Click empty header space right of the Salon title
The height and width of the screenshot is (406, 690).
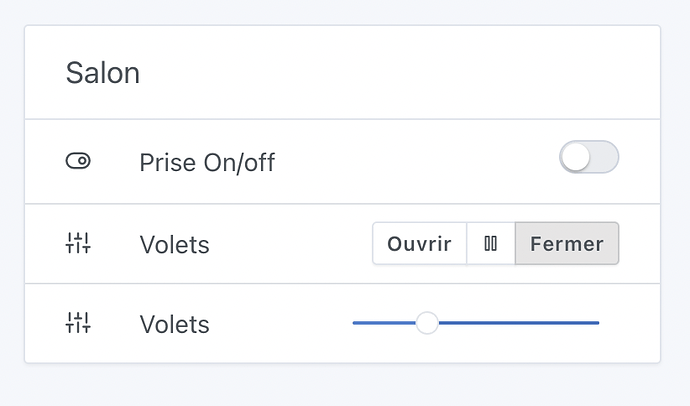click(x=400, y=73)
